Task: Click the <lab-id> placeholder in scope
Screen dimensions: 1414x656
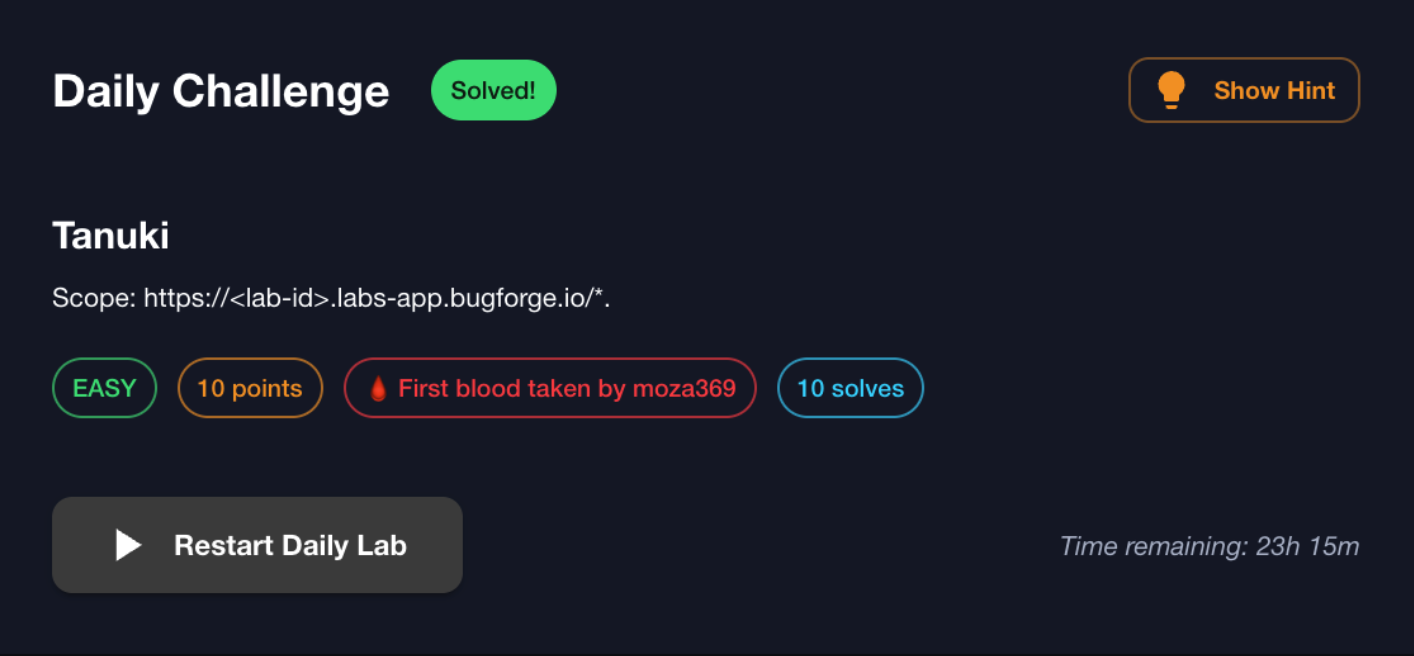Action: pos(283,297)
